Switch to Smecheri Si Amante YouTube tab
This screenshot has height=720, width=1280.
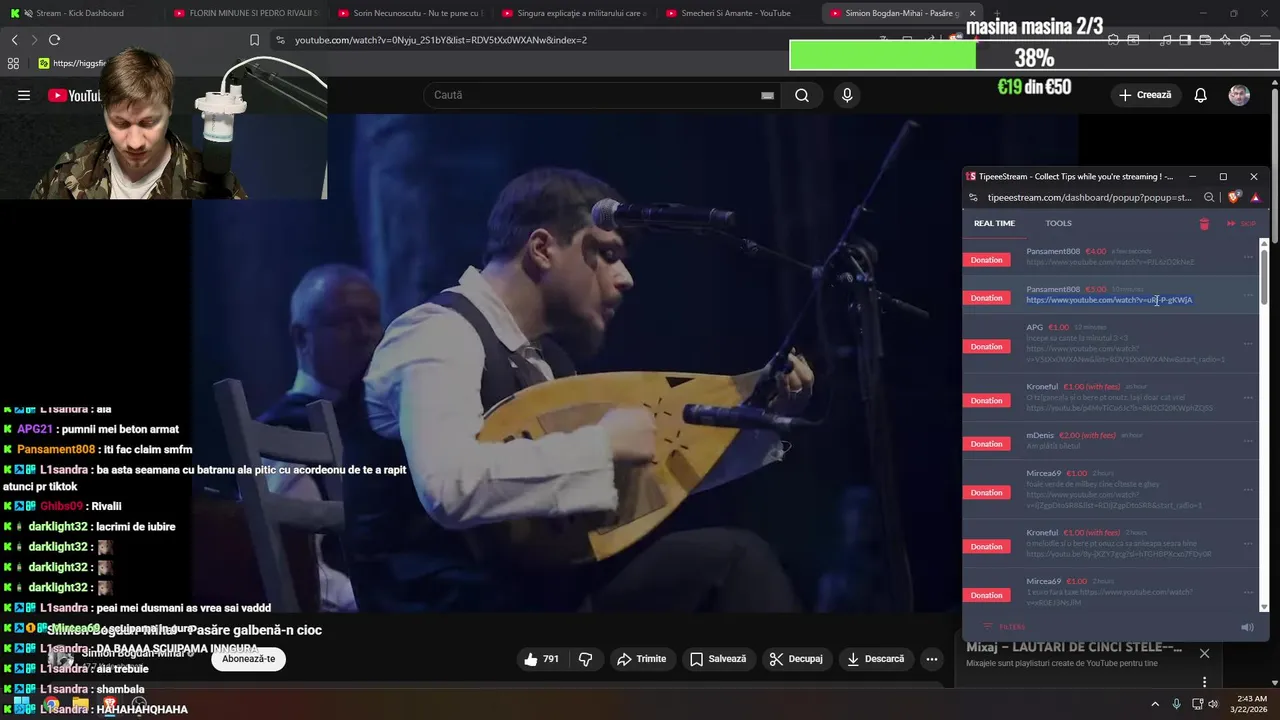click(x=737, y=13)
